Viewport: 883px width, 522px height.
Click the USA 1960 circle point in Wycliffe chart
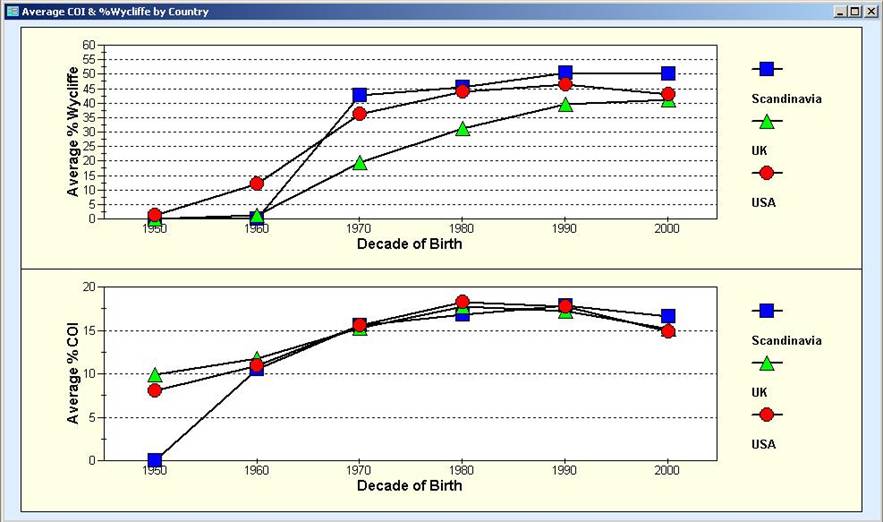click(257, 183)
